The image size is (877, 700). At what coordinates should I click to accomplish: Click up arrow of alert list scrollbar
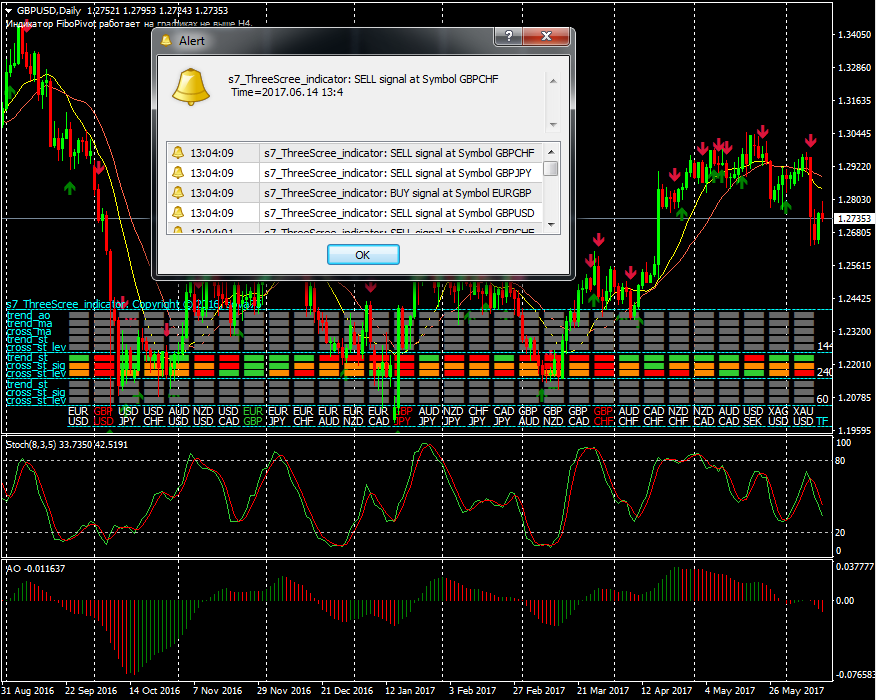[x=551, y=152]
